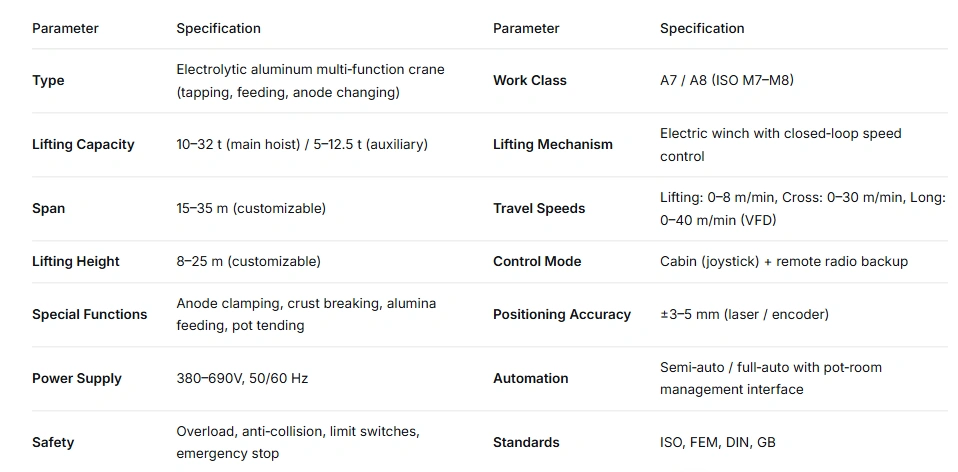Select the 'Automation' parameter label
Viewport: 958px width, 472px height.
[x=531, y=379]
